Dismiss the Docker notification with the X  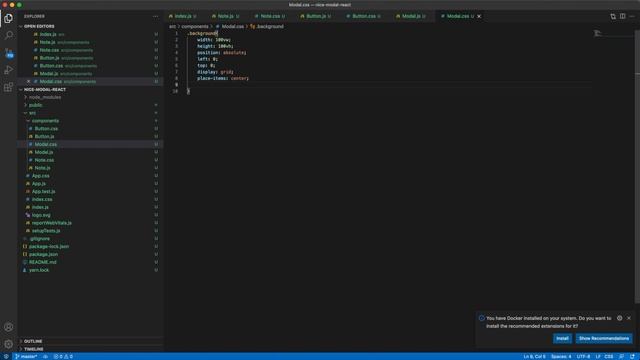(629, 318)
